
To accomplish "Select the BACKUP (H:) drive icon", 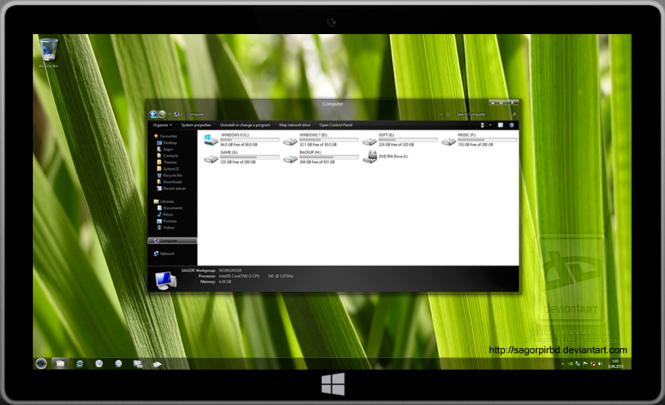I will (291, 159).
